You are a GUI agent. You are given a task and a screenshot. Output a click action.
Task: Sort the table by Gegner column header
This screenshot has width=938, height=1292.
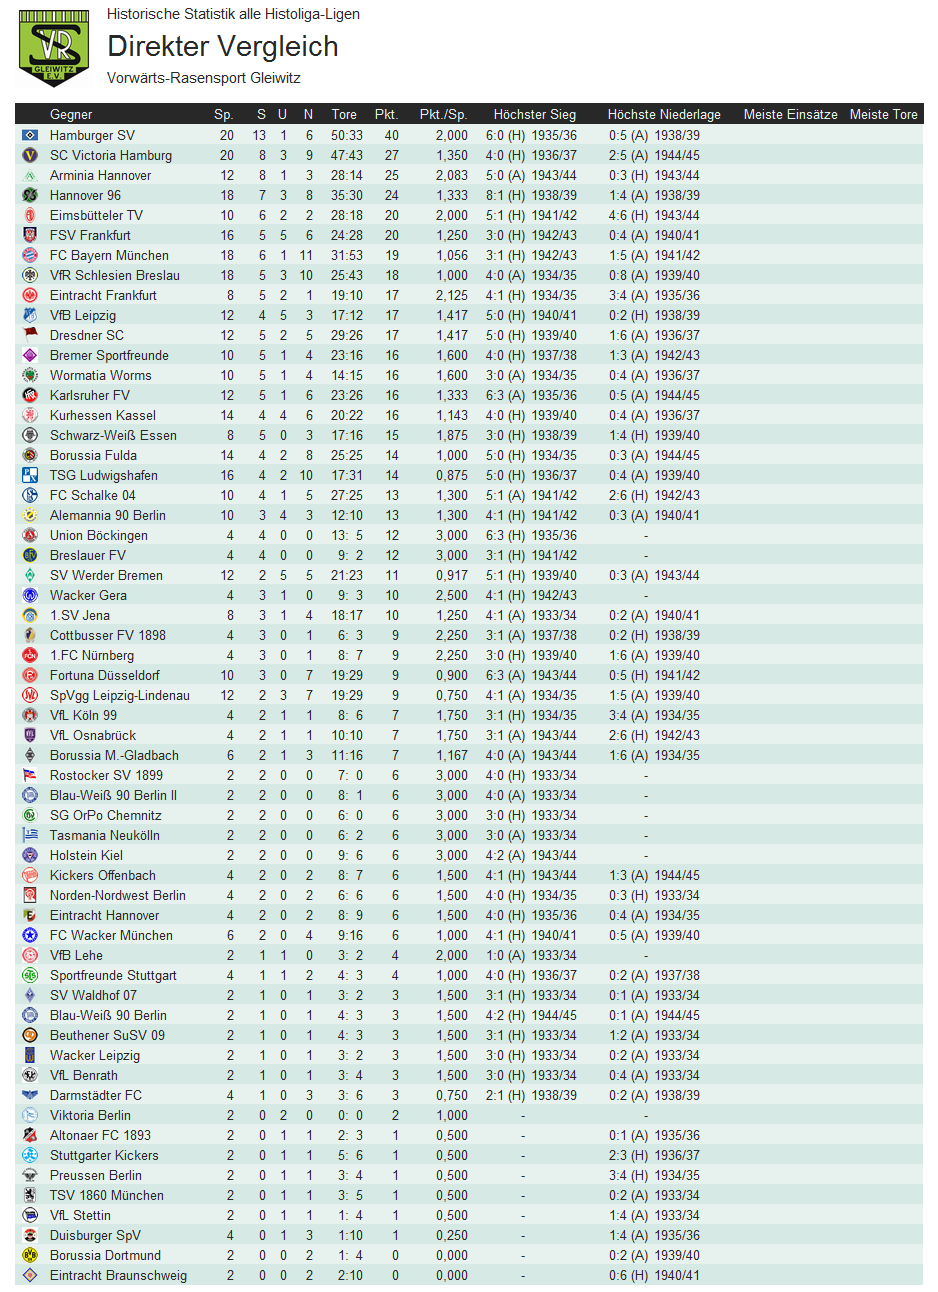[71, 114]
